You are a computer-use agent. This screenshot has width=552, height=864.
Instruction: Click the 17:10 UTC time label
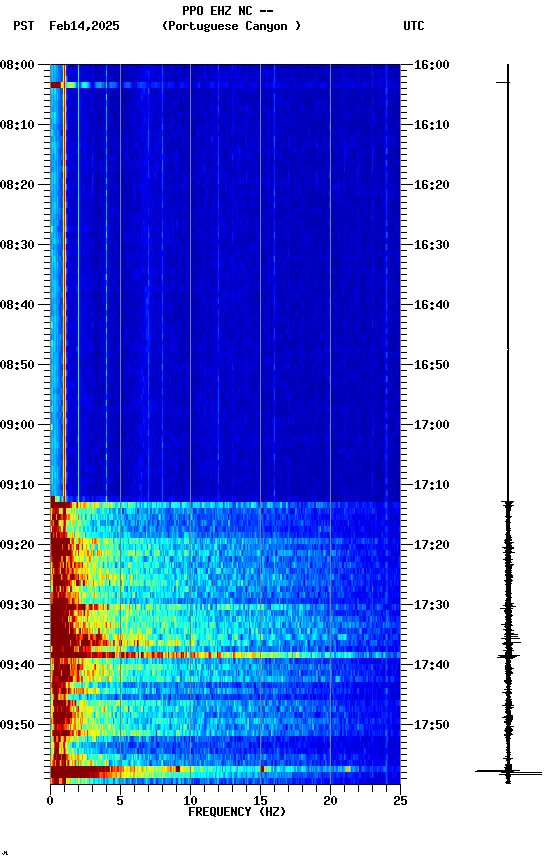click(432, 485)
